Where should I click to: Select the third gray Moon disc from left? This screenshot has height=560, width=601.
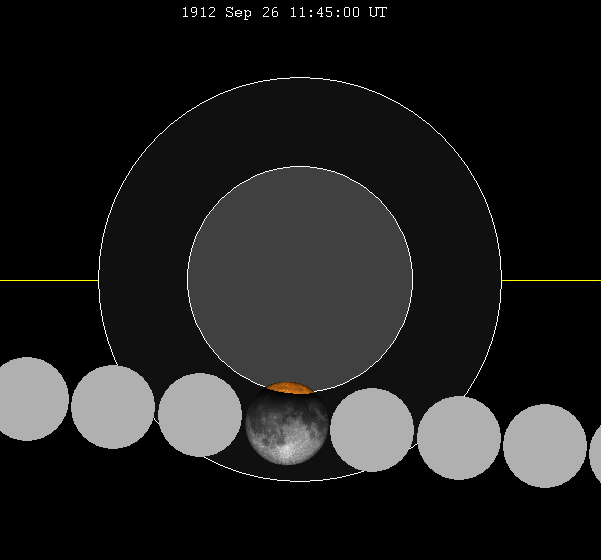point(200,415)
